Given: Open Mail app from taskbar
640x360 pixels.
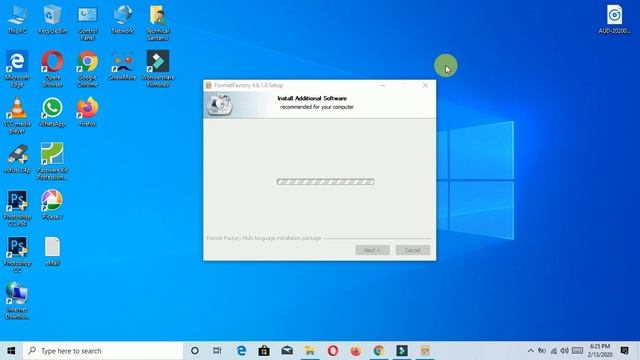Looking at the screenshot, I should pyautogui.click(x=287, y=351).
